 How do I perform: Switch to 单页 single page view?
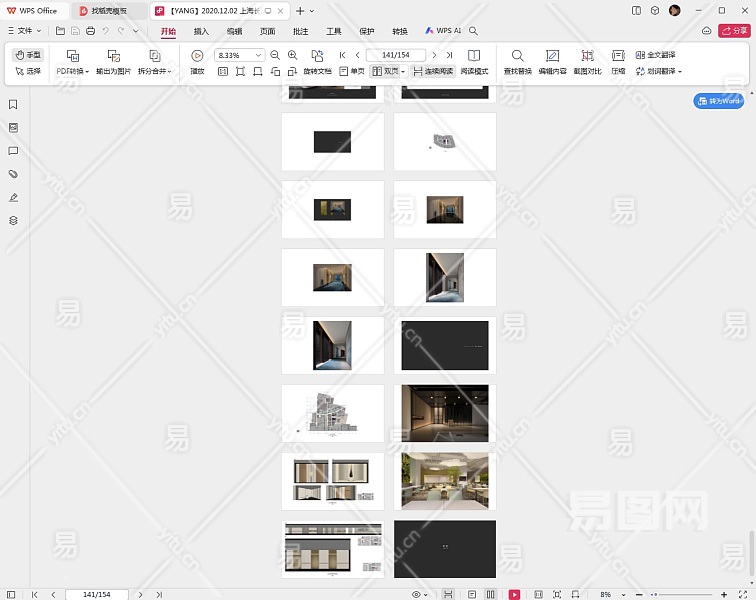click(351, 72)
